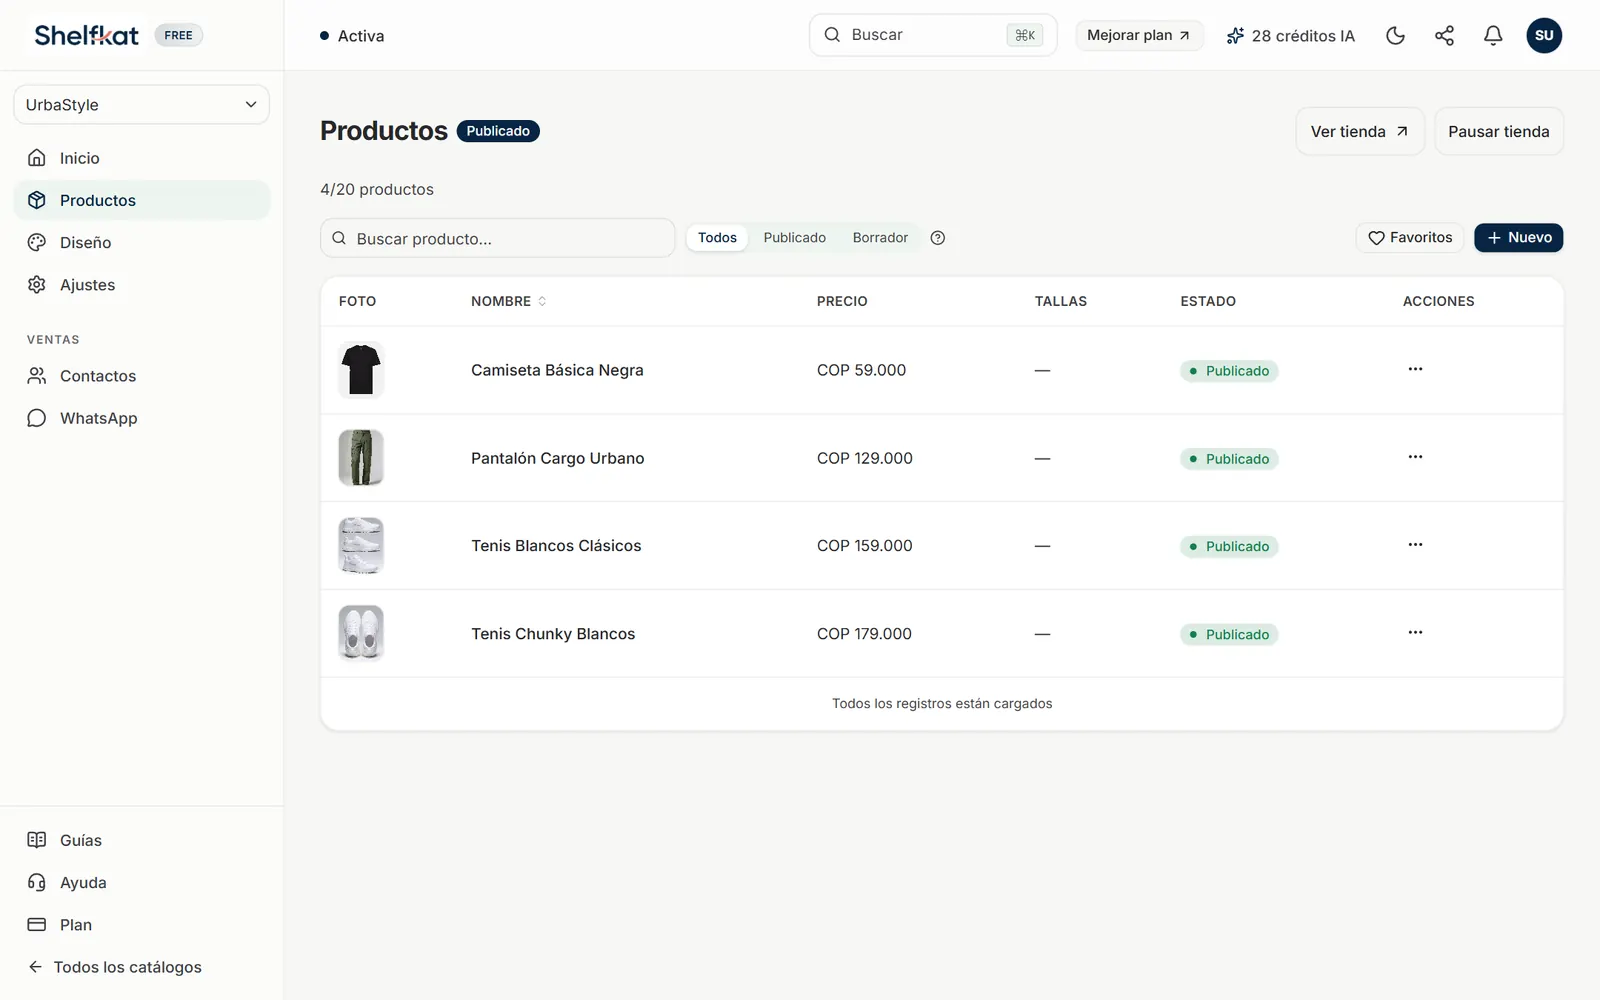
Task: Open actions menu for Tenis Blancos Clásicos
Action: click(1415, 545)
